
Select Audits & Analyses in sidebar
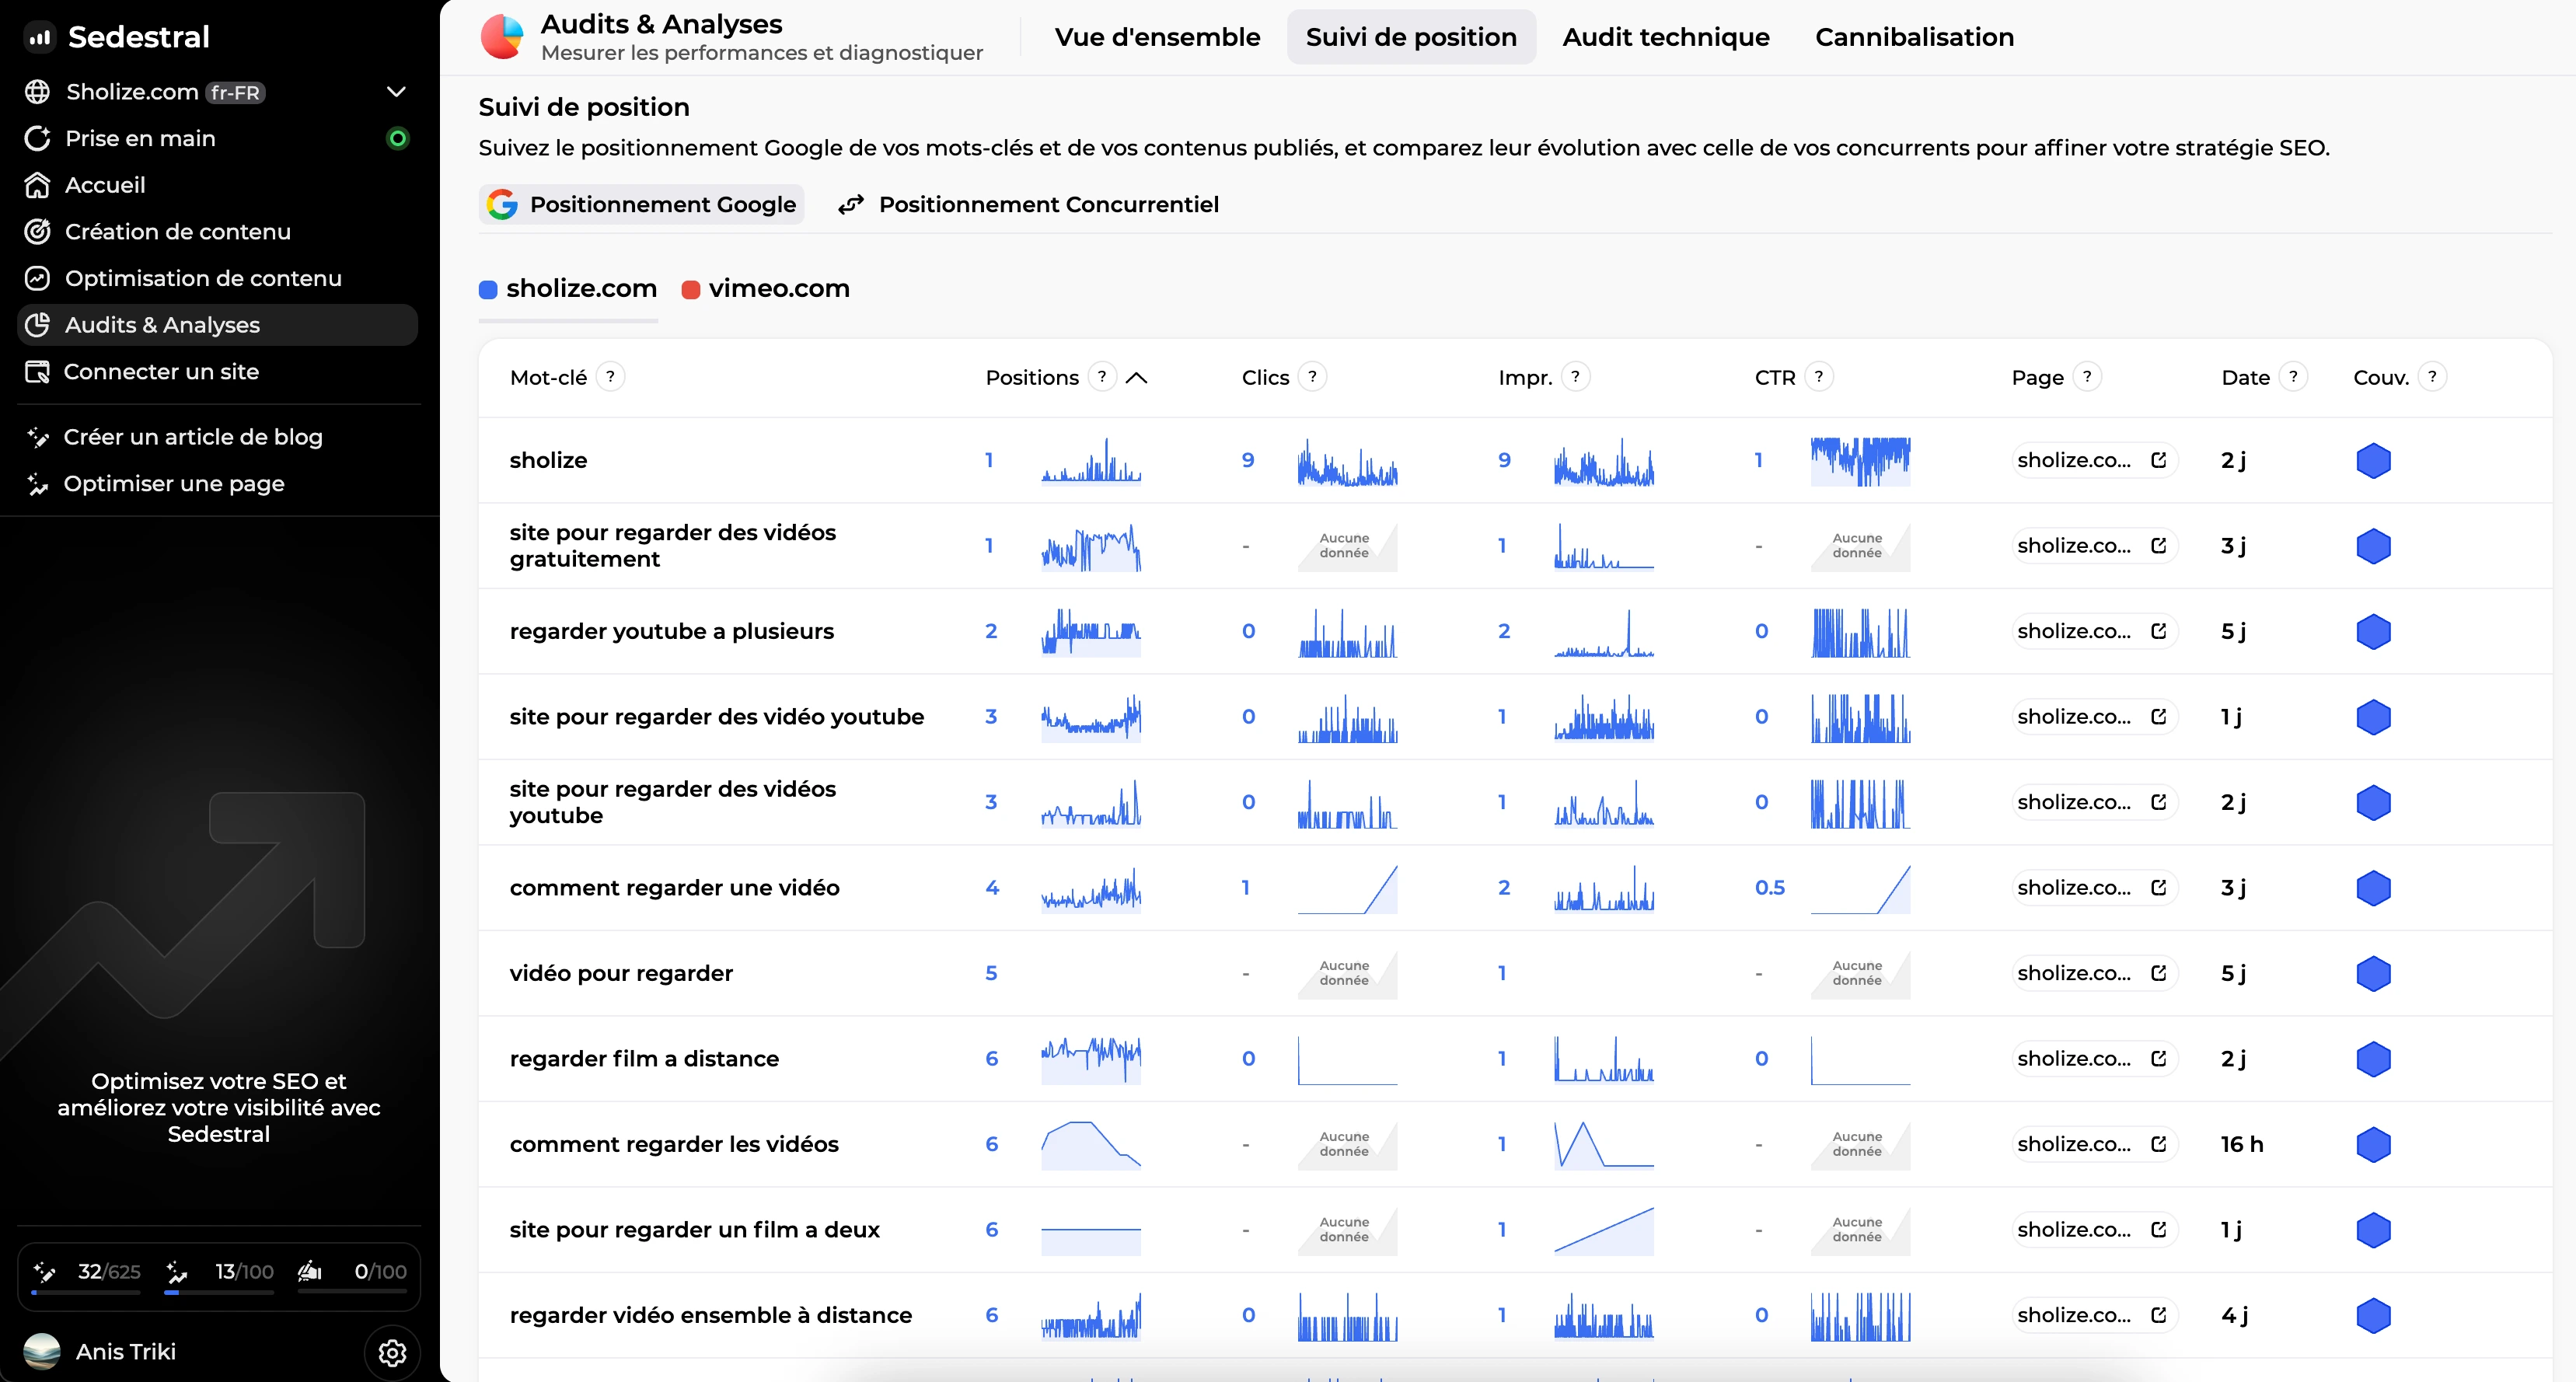pyautogui.click(x=218, y=325)
